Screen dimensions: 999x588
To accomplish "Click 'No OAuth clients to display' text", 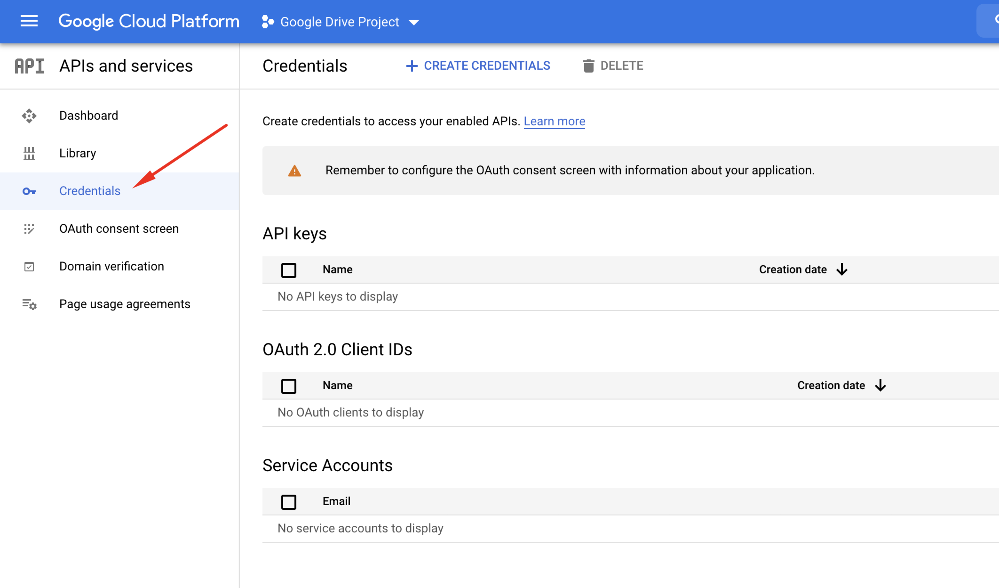I will pyautogui.click(x=350, y=412).
